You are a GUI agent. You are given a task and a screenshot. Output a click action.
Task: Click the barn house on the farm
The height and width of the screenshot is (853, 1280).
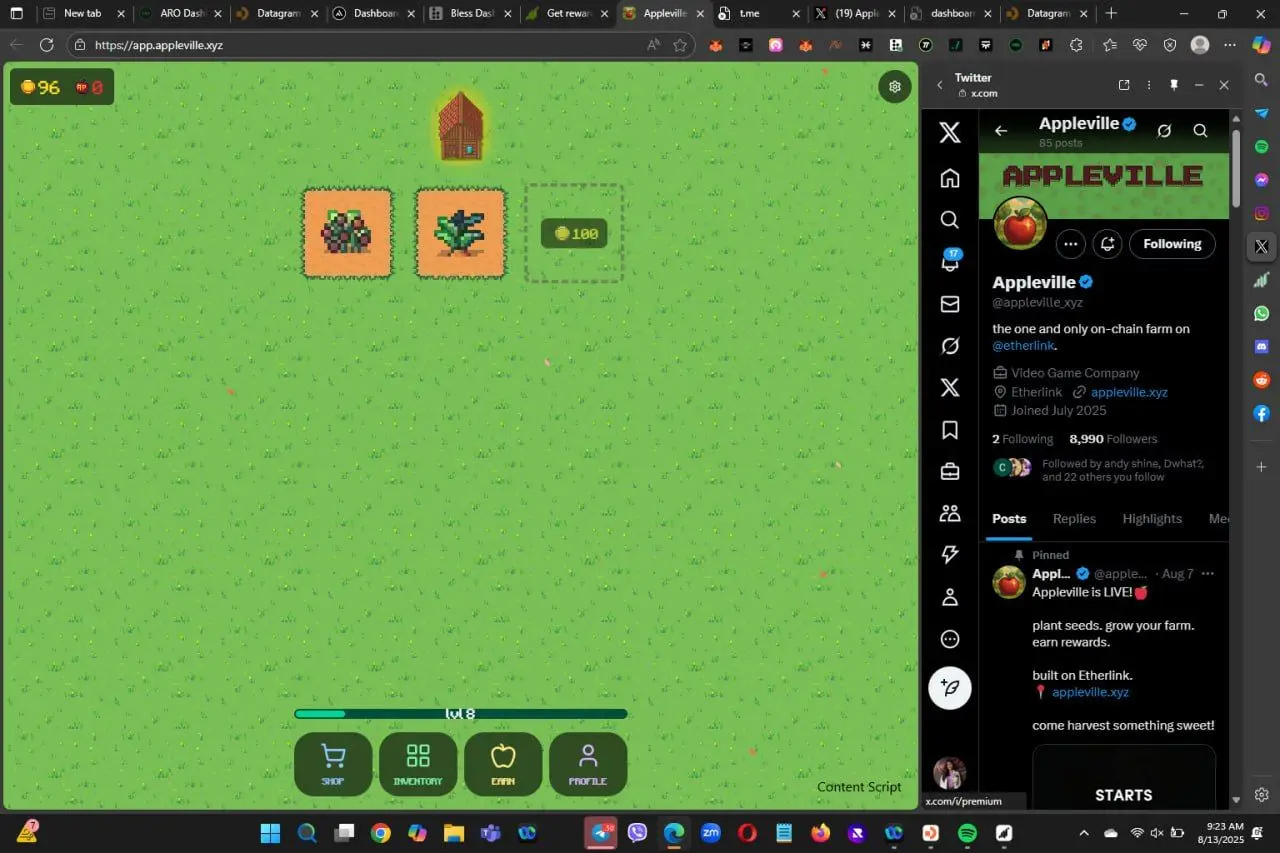click(x=461, y=126)
